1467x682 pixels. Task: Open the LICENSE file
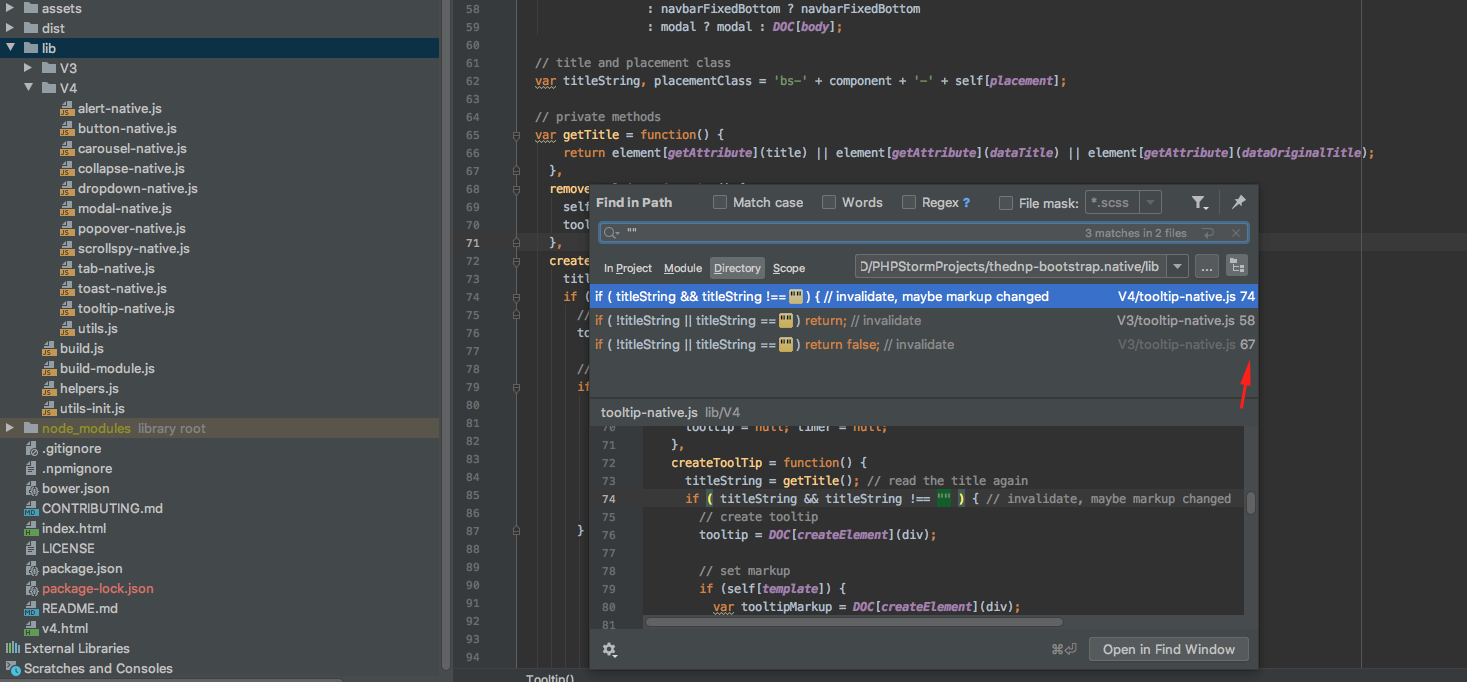click(x=68, y=548)
